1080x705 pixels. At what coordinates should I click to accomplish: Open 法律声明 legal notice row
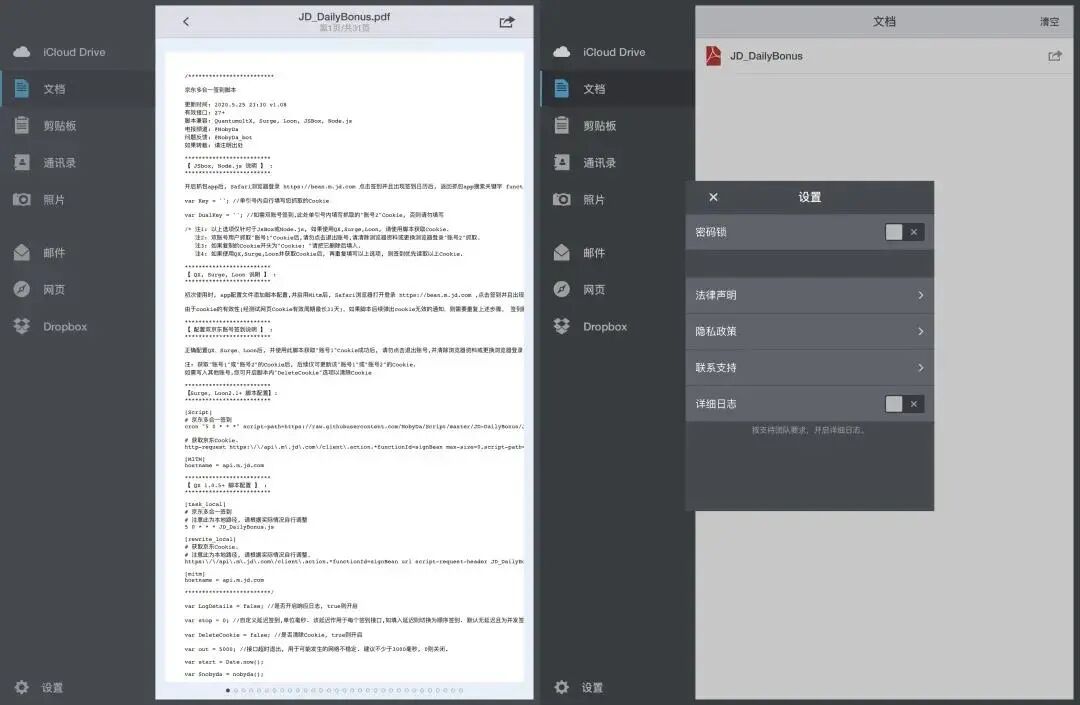click(x=810, y=295)
